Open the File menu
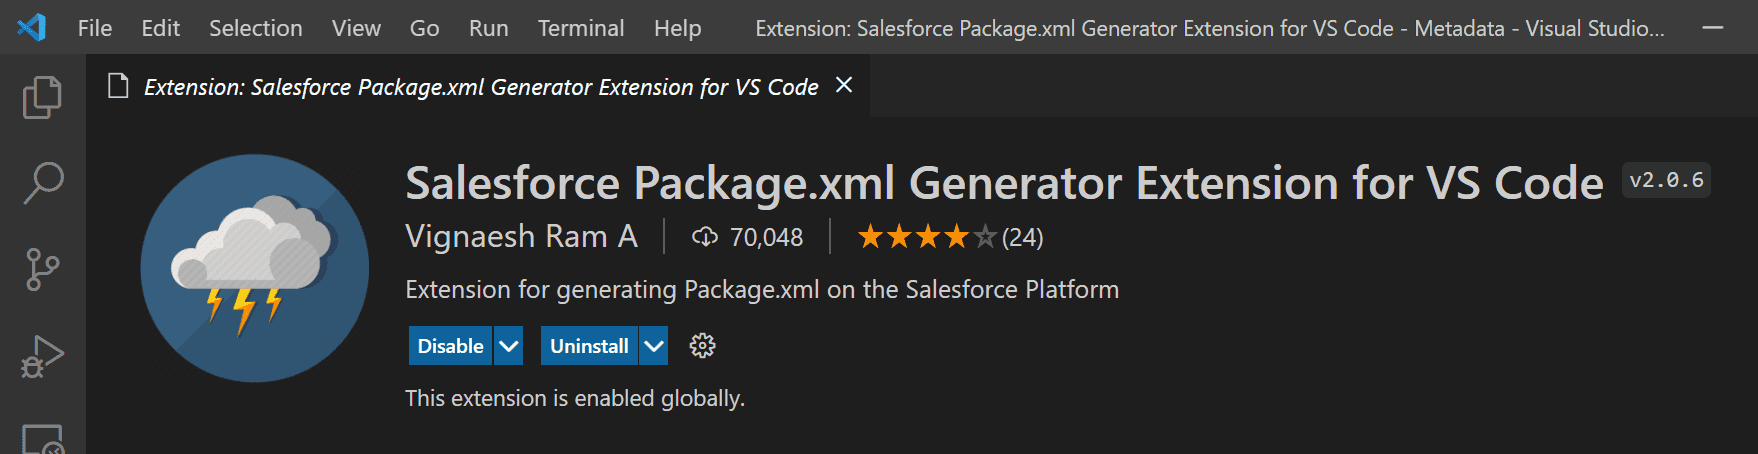The image size is (1758, 454). click(95, 28)
